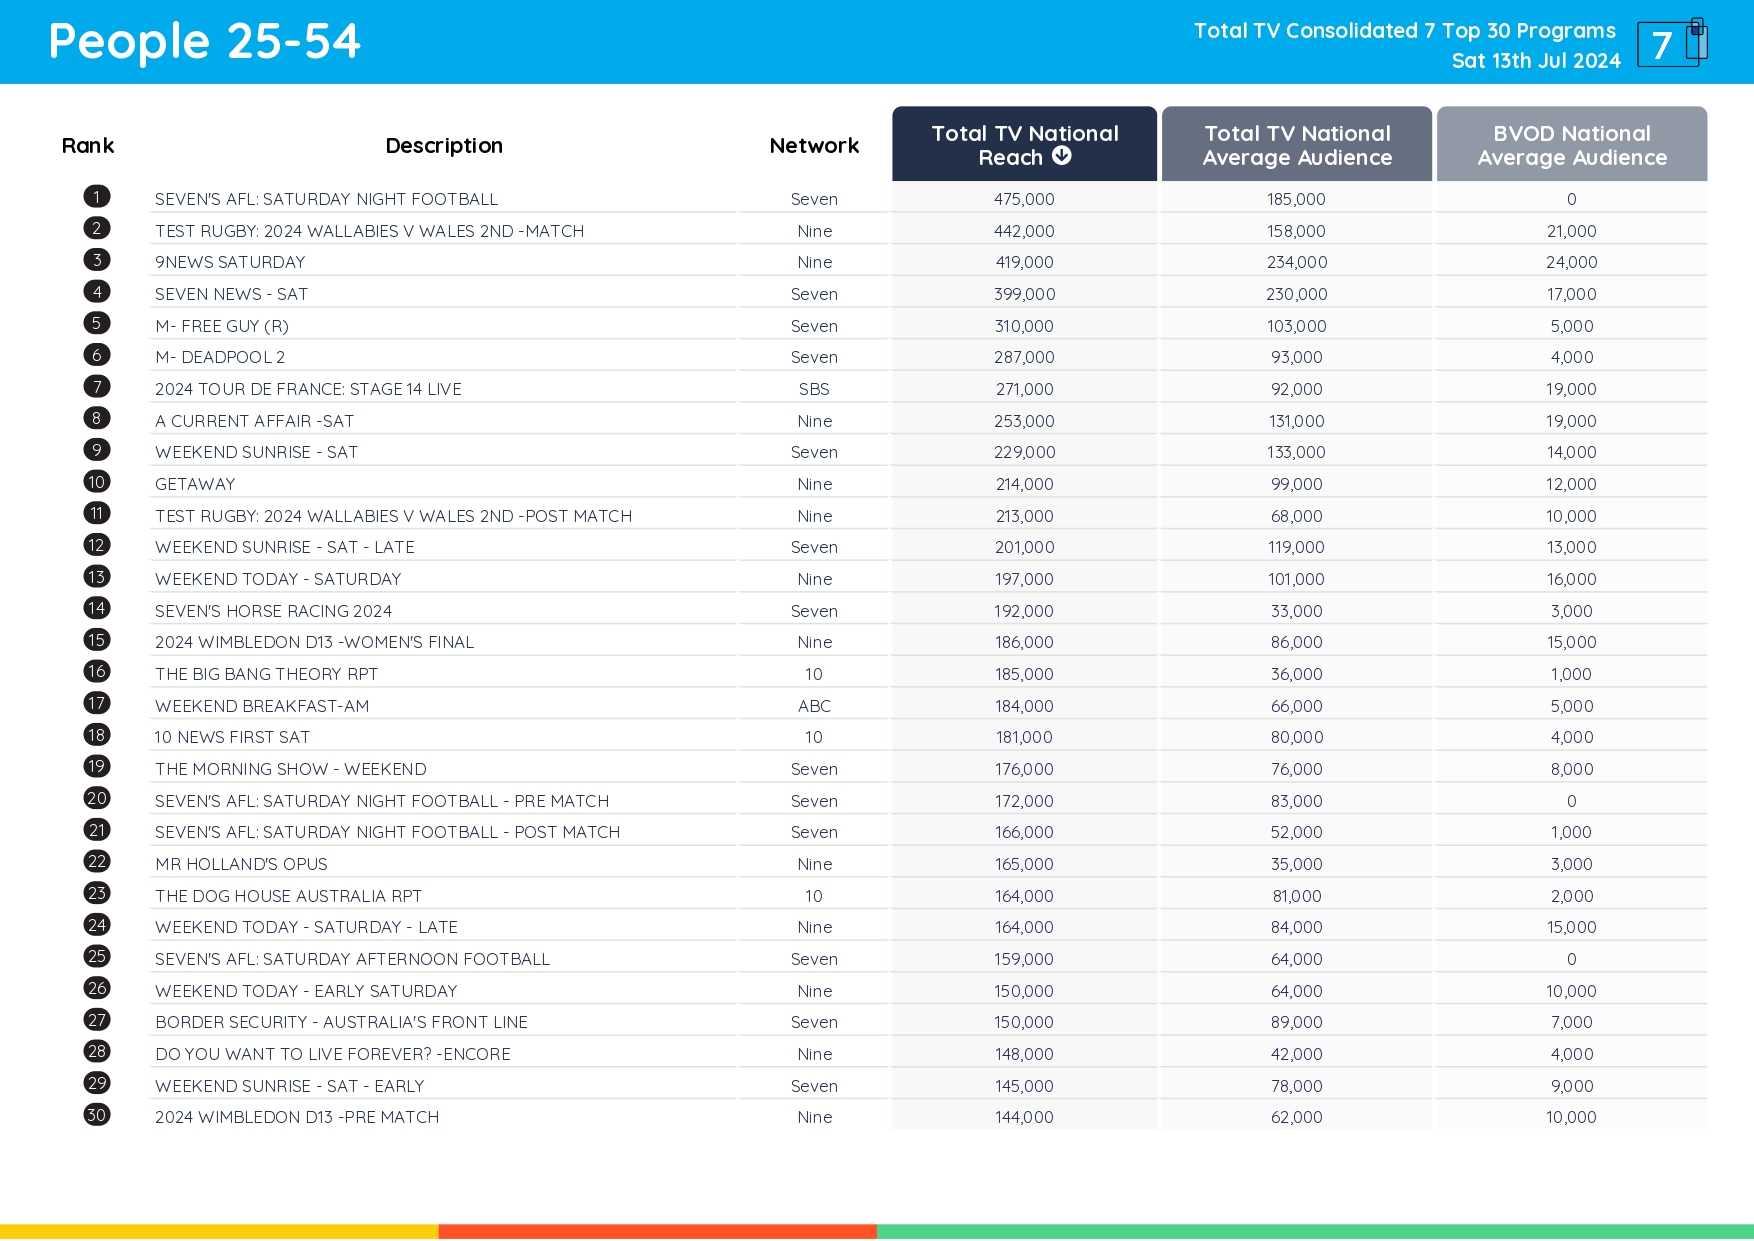1754x1241 pixels.
Task: Click the rank 7 badge for Tour De France
Action: coord(96,386)
